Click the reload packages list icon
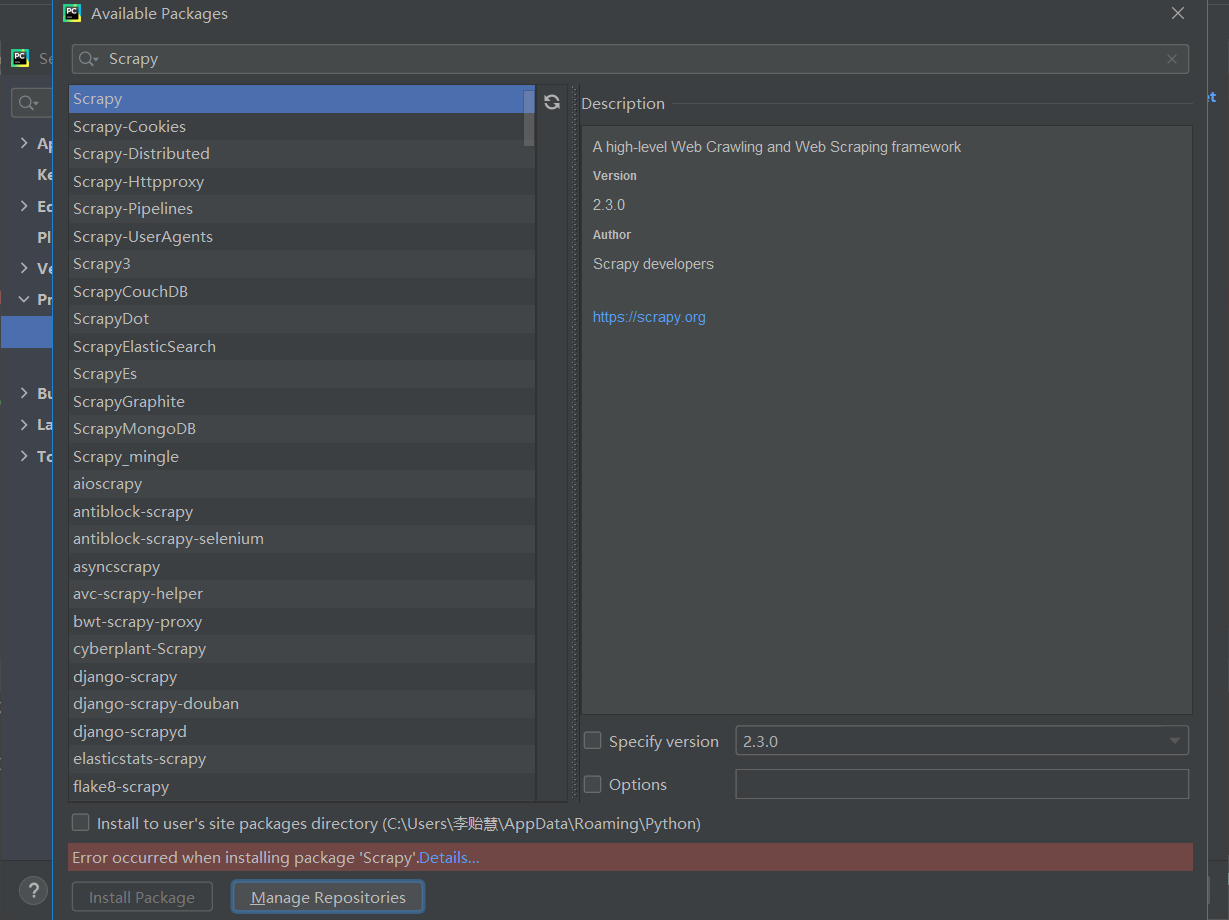The image size is (1229, 920). coord(552,102)
